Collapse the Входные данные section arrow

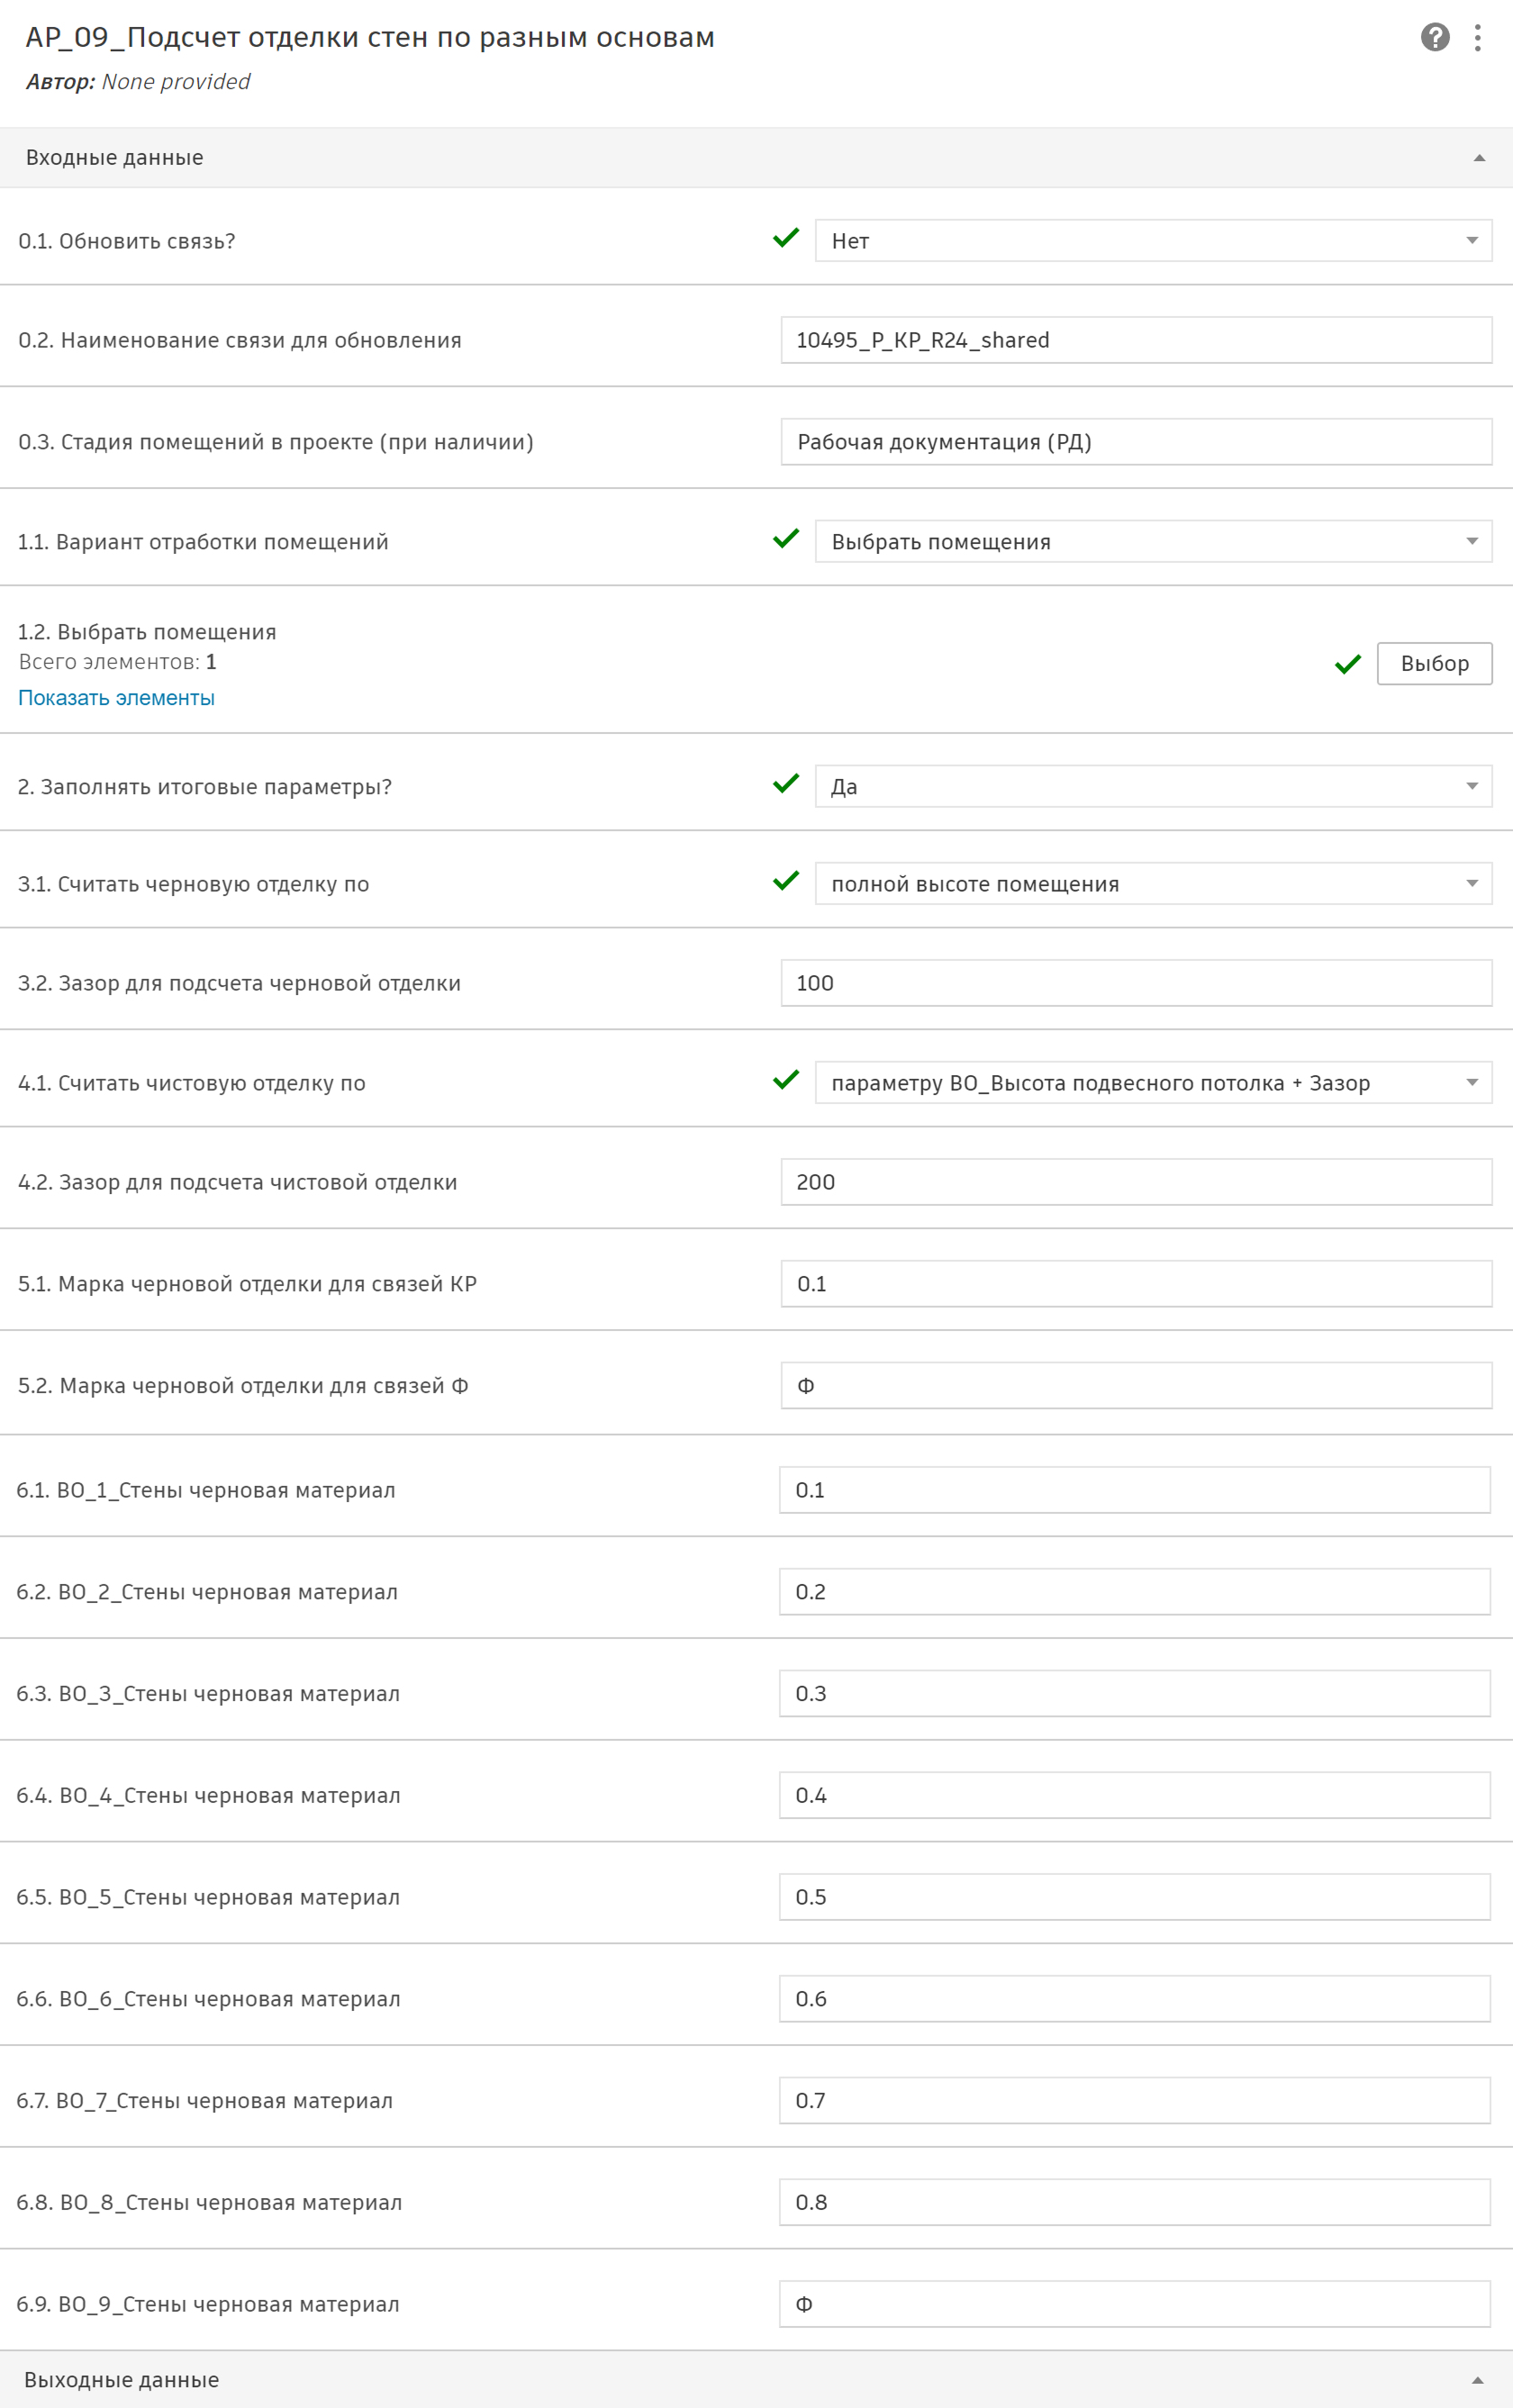pyautogui.click(x=1479, y=158)
